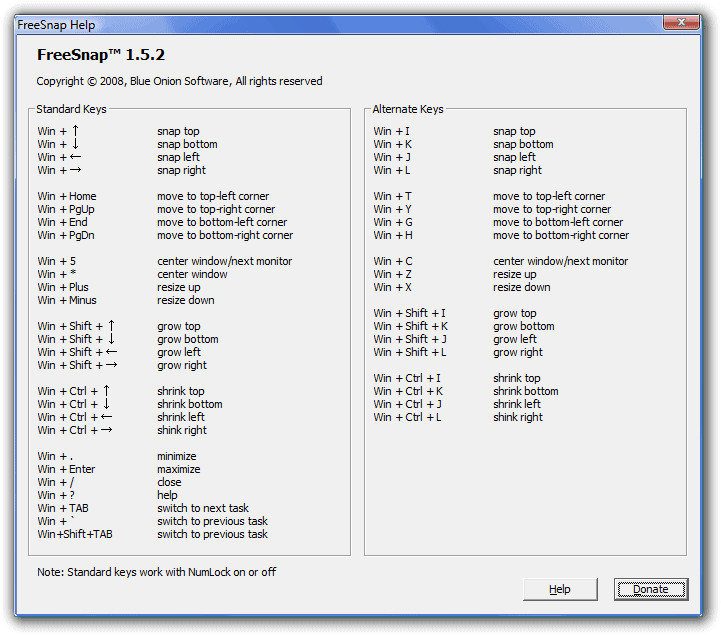Click the Win + I alternate shortcut
The height and width of the screenshot is (635, 721).
(392, 131)
